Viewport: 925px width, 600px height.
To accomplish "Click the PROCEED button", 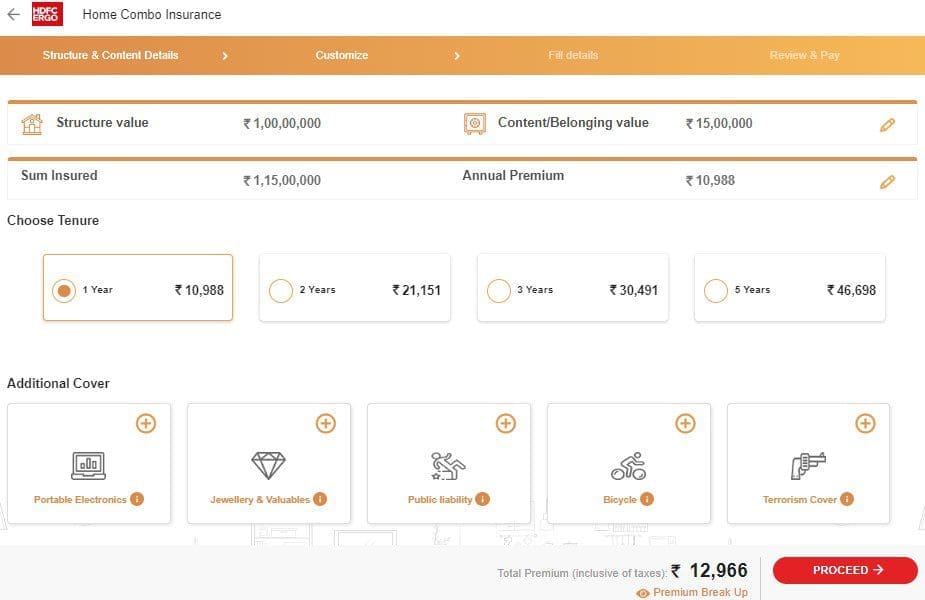I will click(845, 571).
